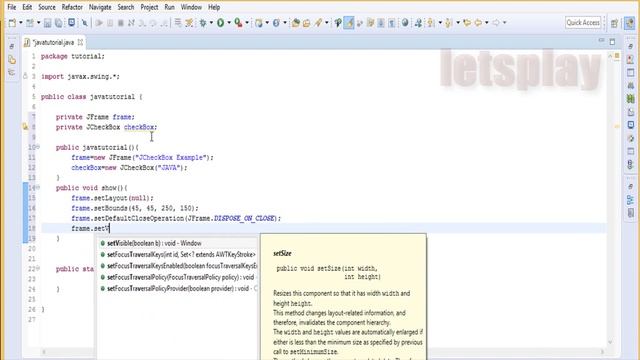The width and height of the screenshot is (640, 360).
Task: Click the Restore icon atop right sidebar
Action: (x=631, y=47)
